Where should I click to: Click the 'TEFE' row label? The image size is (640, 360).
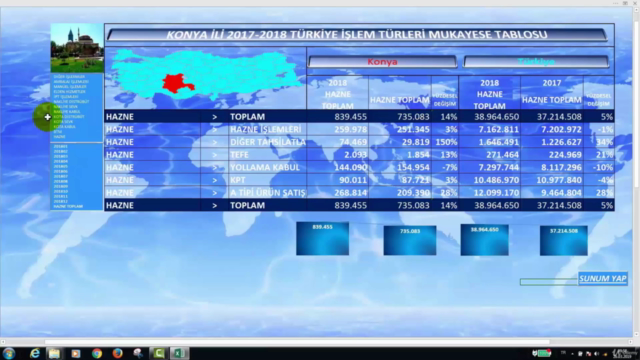[x=239, y=155]
